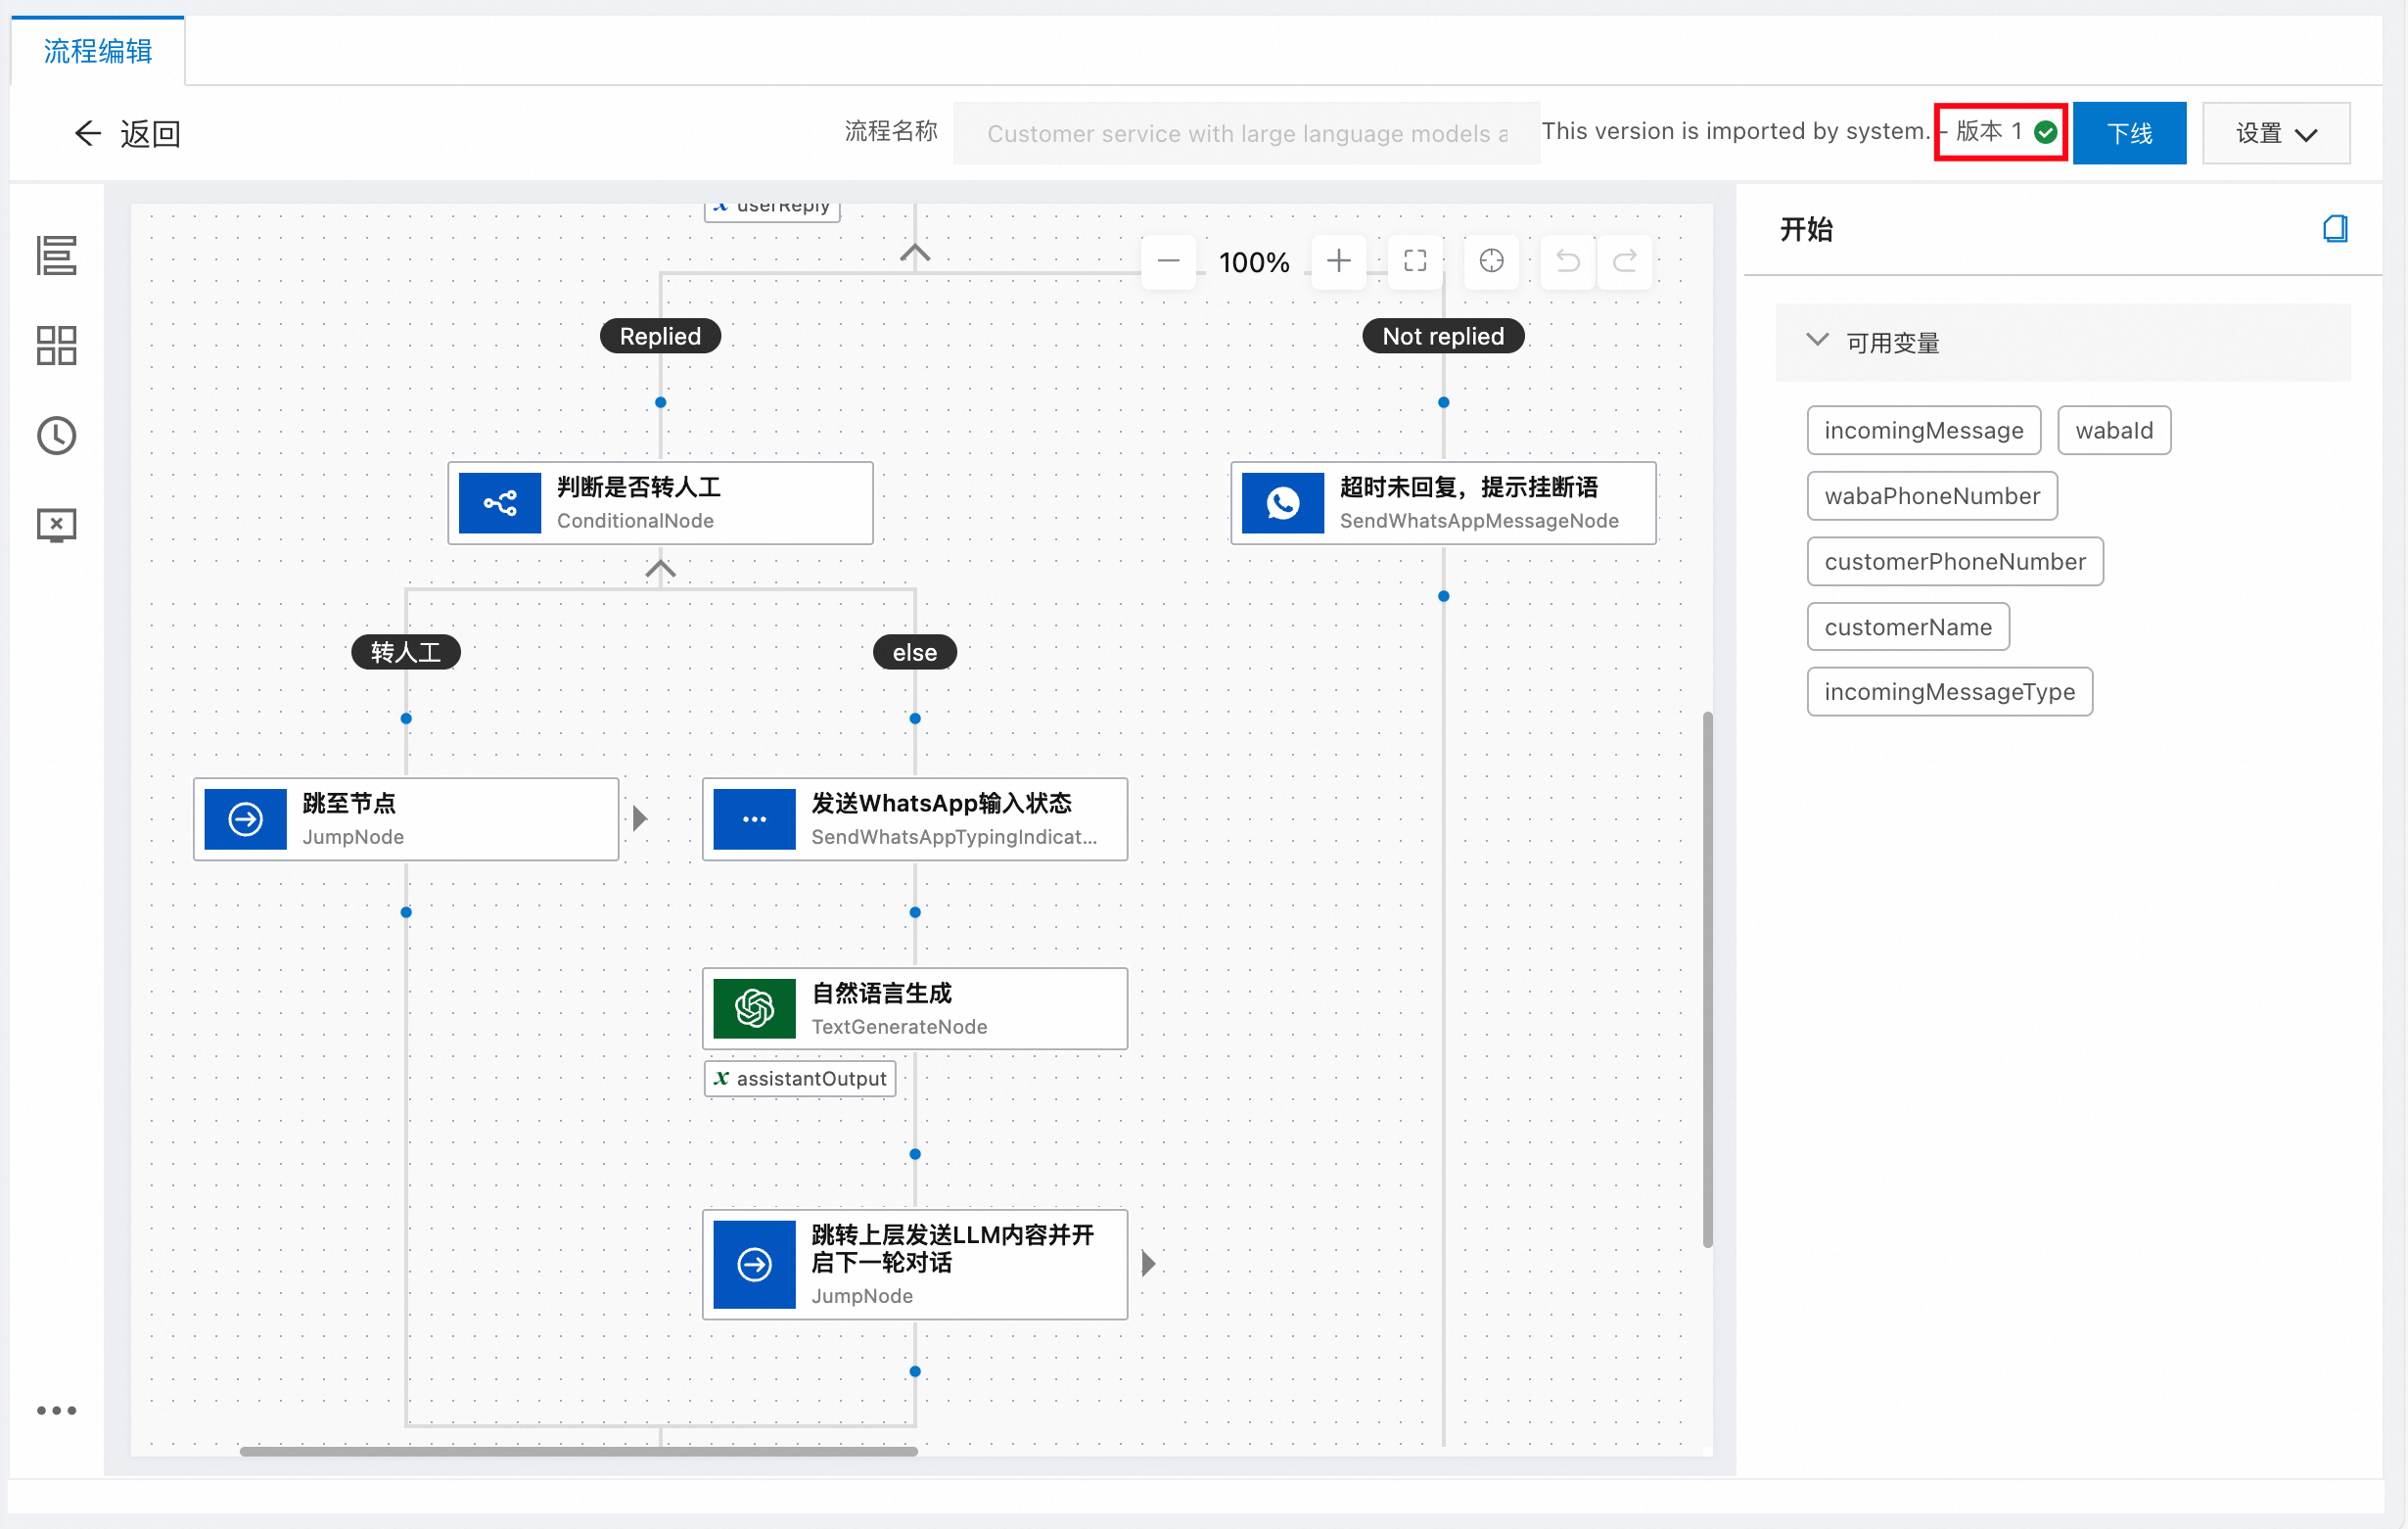Collapse the 可用变量 section
Viewport: 2408px width, 1529px height.
1817,341
